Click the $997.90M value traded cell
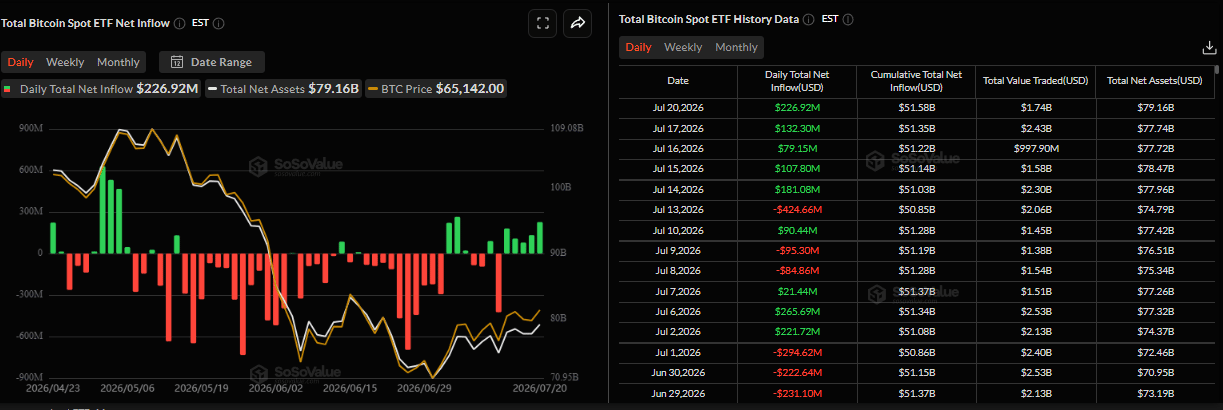Image resolution: width=1223 pixels, height=410 pixels. (1036, 147)
